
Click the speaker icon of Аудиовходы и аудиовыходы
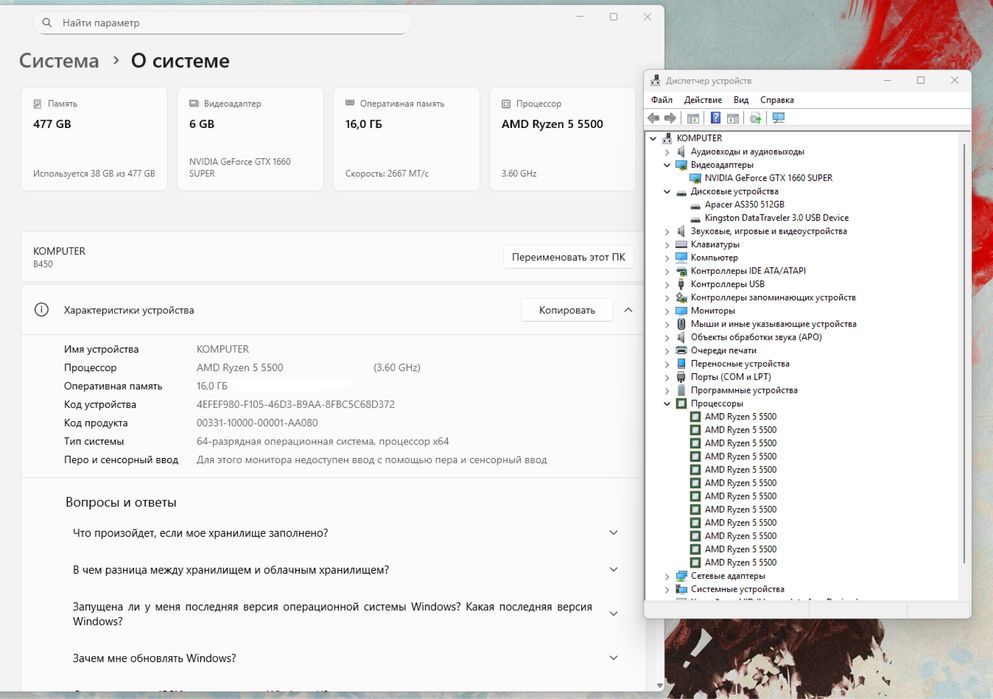[x=681, y=151]
